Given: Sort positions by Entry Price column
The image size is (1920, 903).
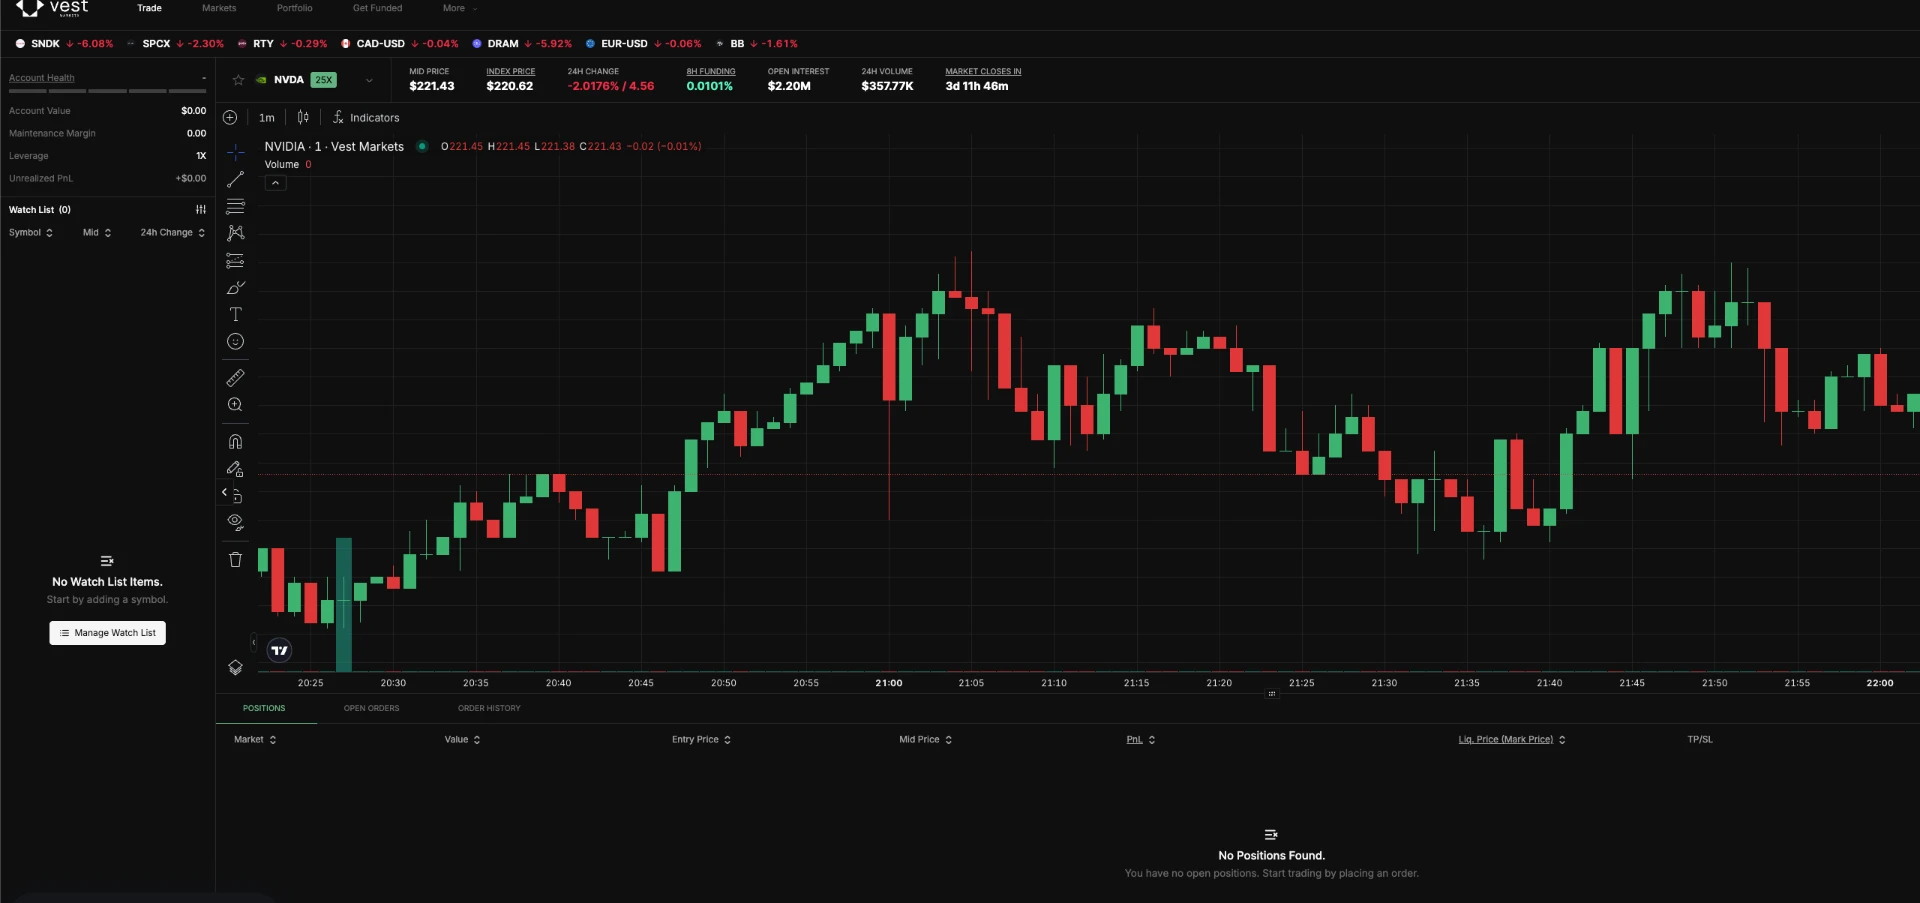Looking at the screenshot, I should pos(701,740).
